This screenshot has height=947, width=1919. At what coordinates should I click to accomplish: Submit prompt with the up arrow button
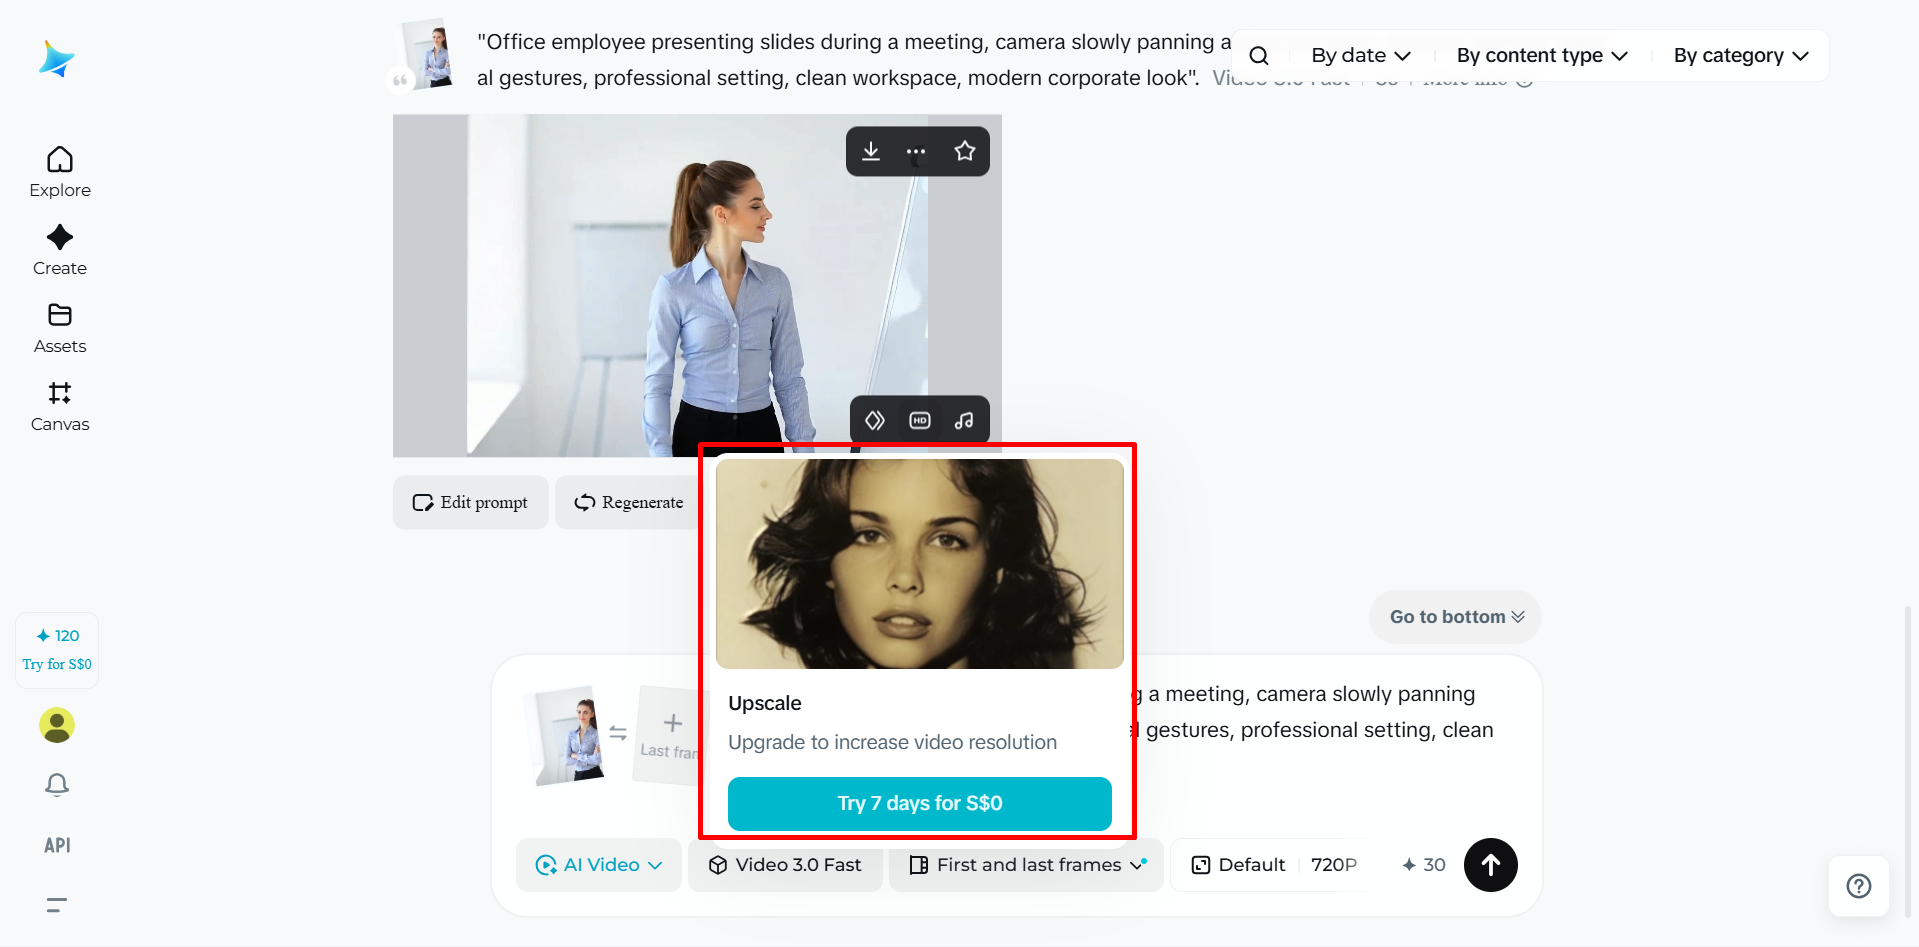(x=1491, y=865)
